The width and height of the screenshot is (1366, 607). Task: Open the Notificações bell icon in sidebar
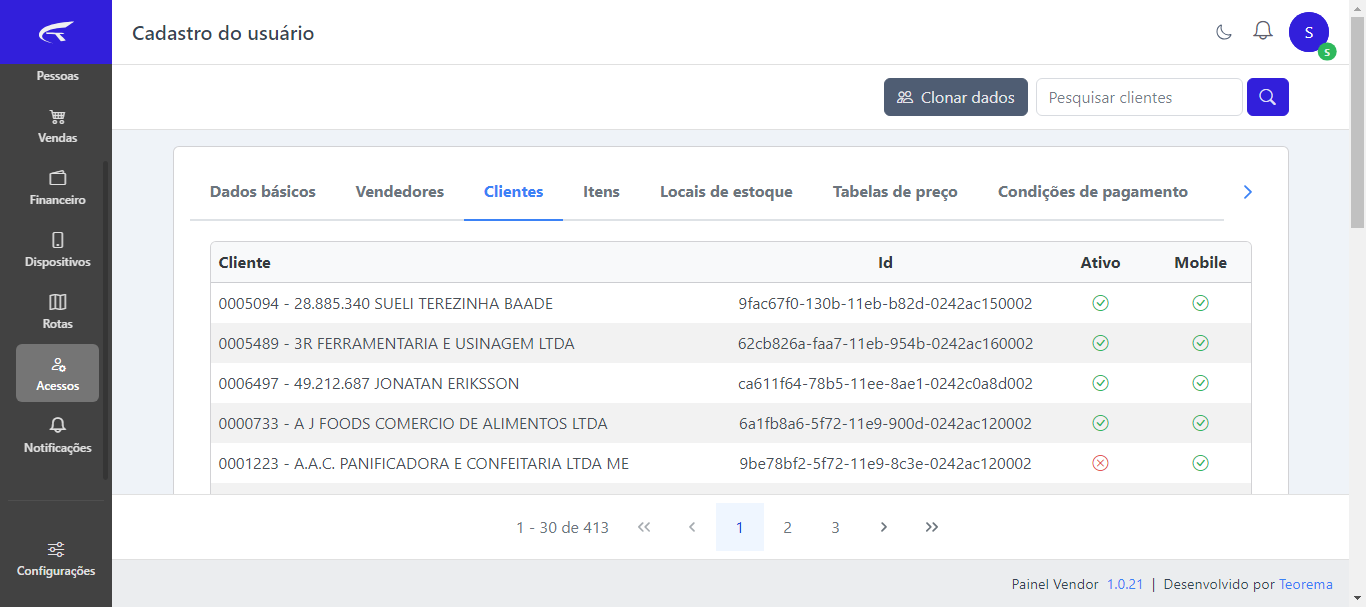57,426
